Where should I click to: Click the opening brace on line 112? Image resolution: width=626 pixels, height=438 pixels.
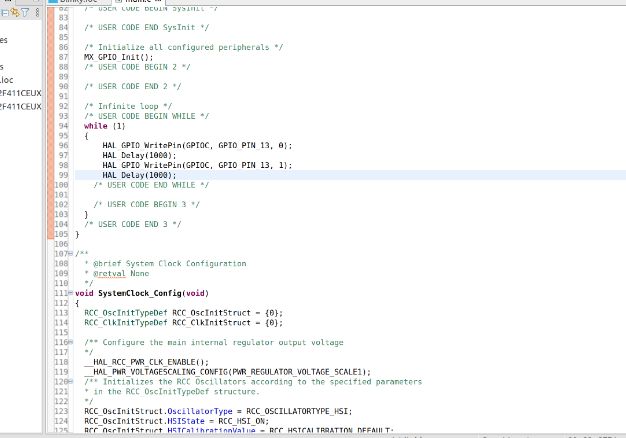click(x=77, y=303)
